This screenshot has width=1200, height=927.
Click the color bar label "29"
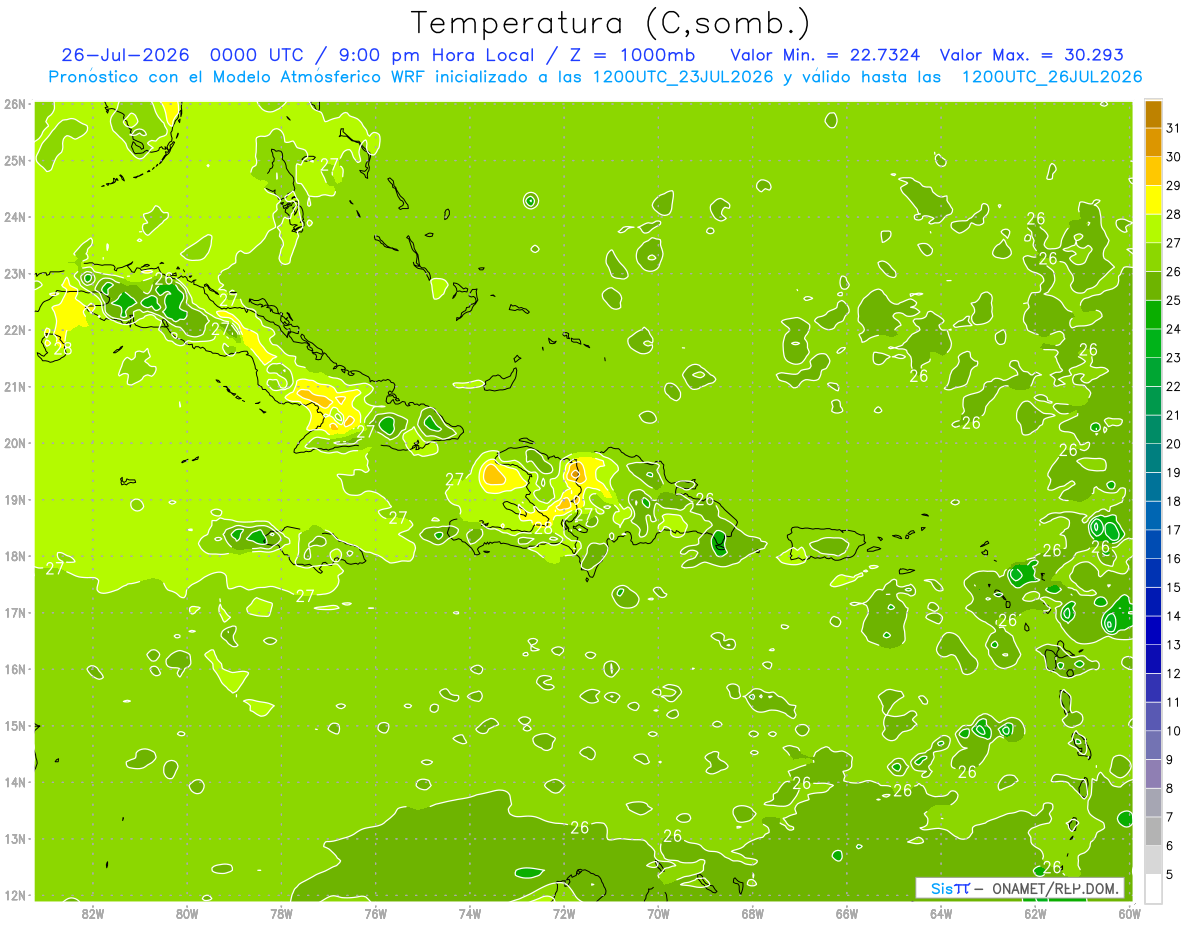(x=1174, y=186)
